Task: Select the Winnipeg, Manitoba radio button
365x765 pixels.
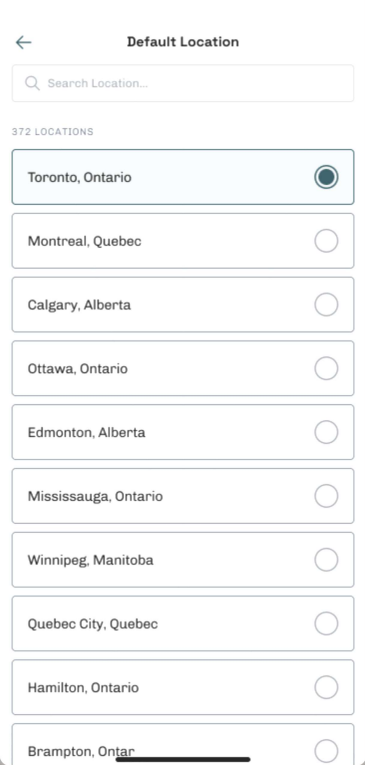Action: point(326,560)
